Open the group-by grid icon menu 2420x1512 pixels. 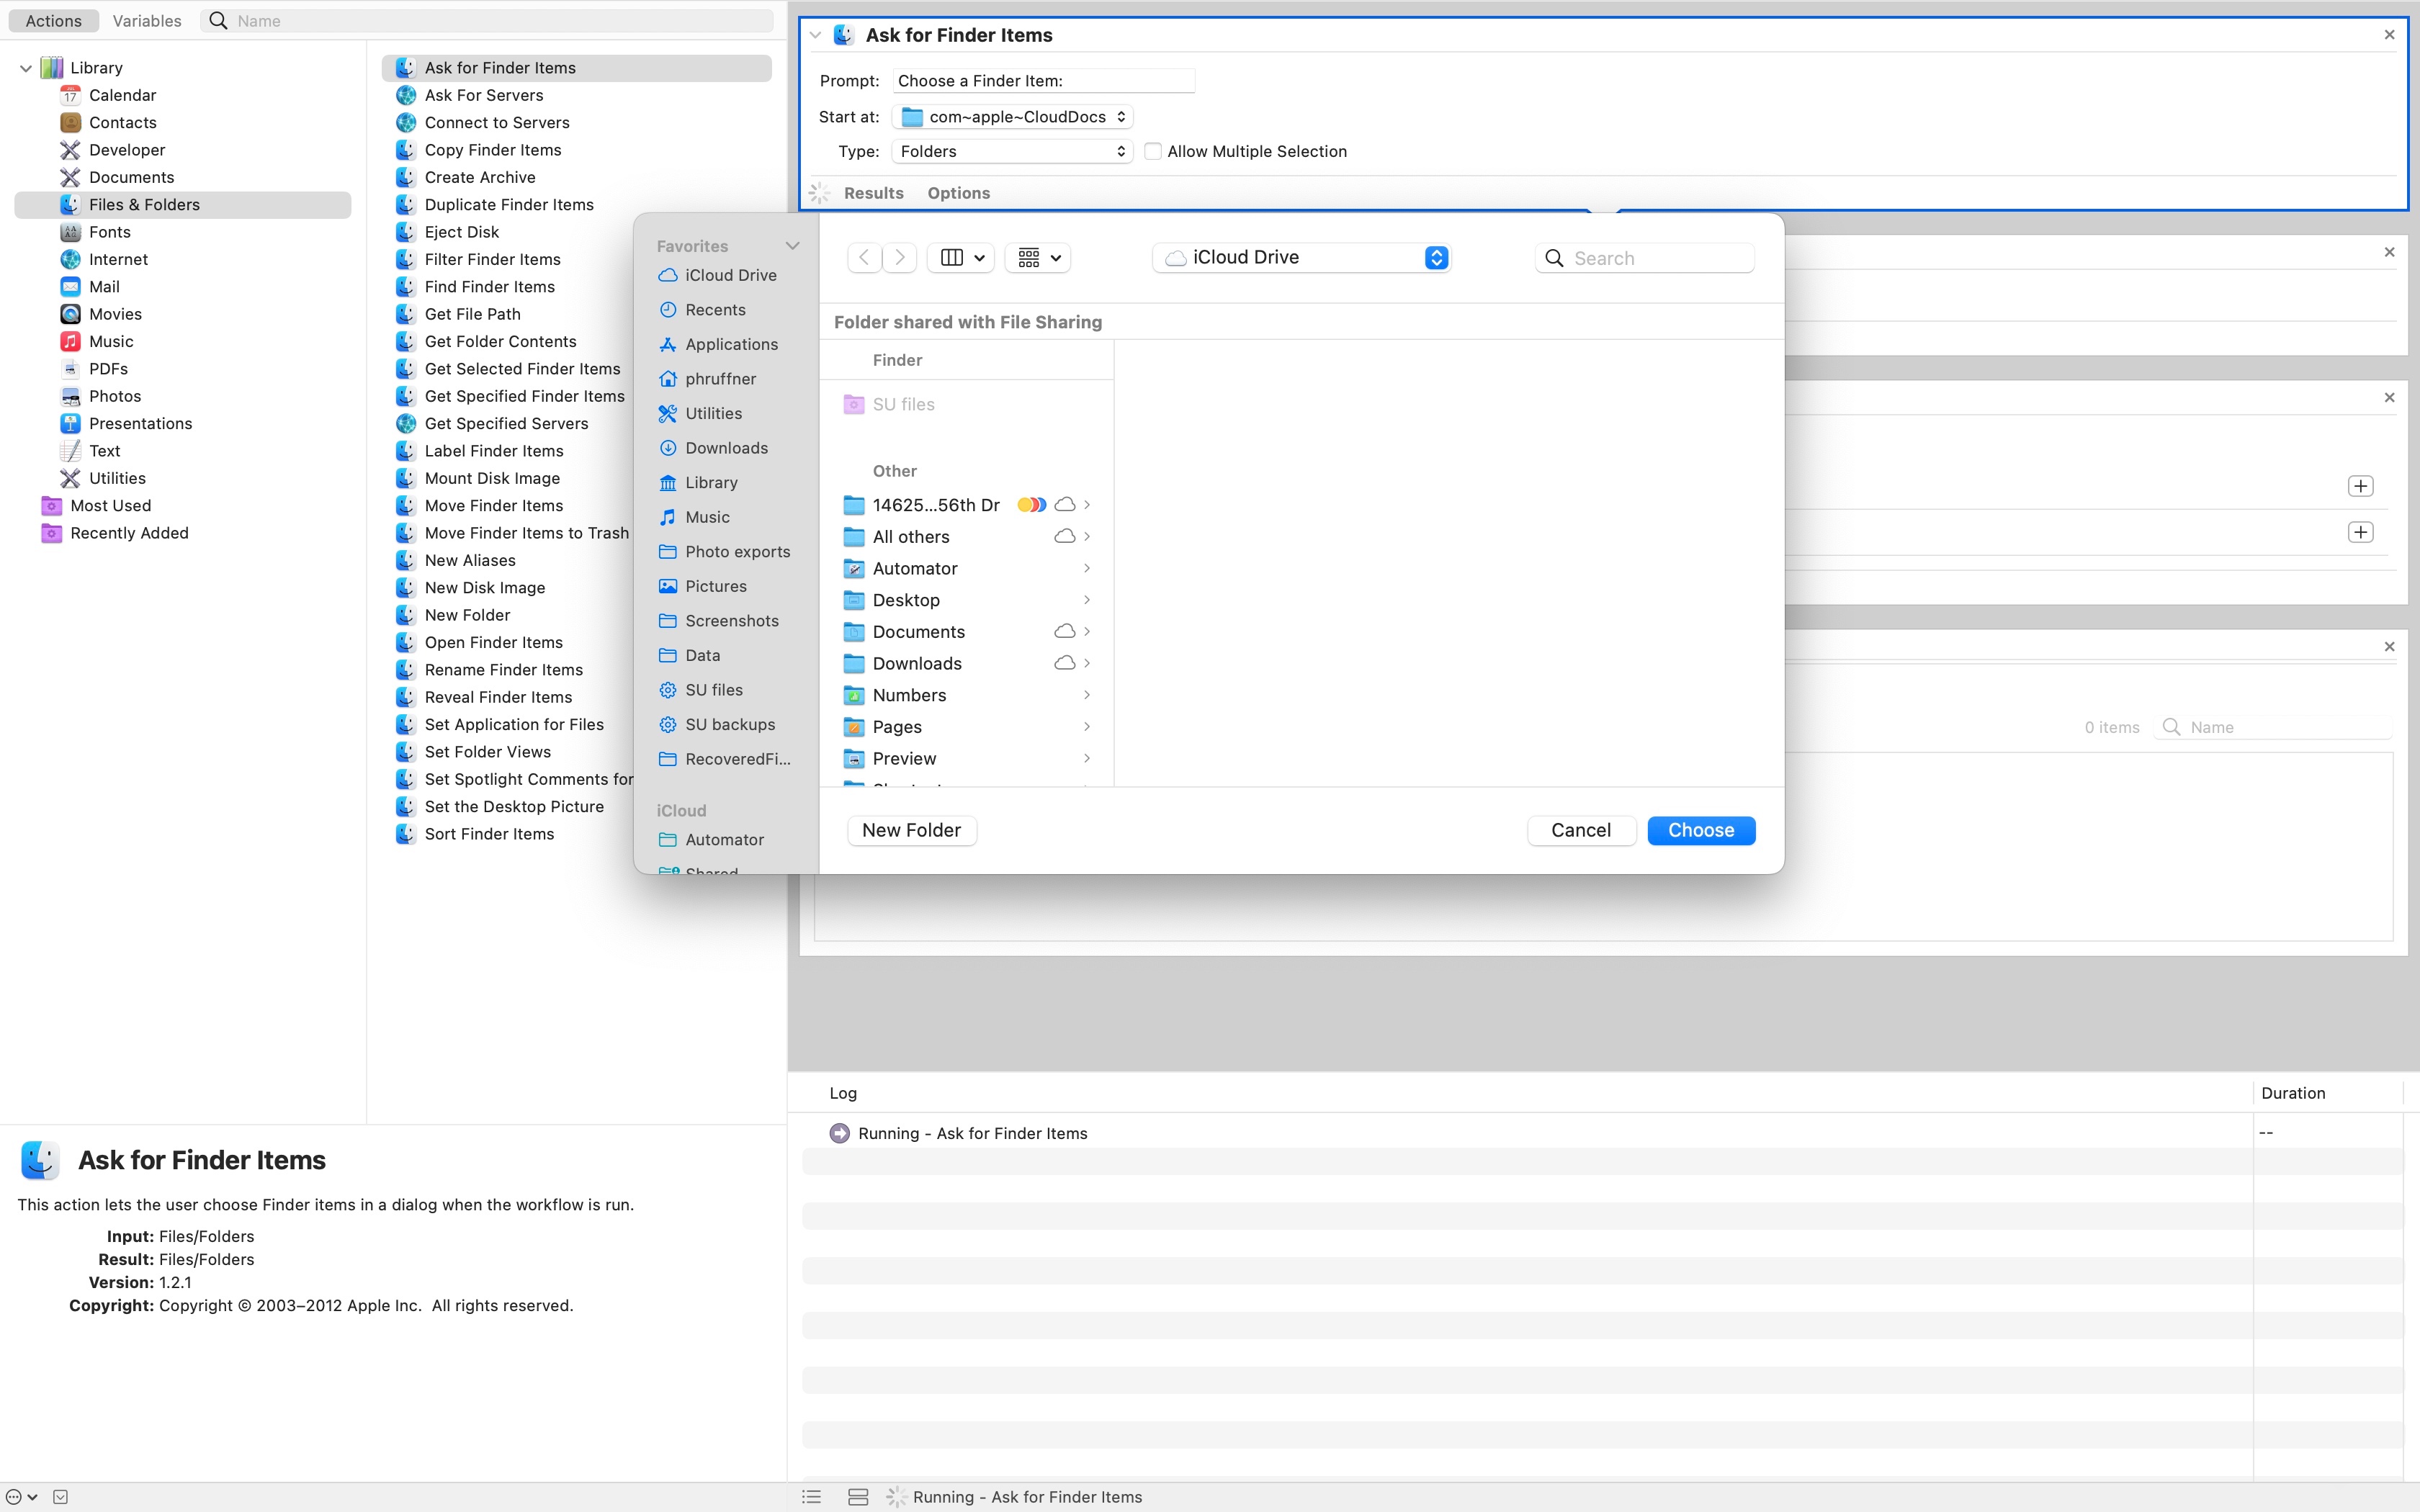click(x=1038, y=258)
